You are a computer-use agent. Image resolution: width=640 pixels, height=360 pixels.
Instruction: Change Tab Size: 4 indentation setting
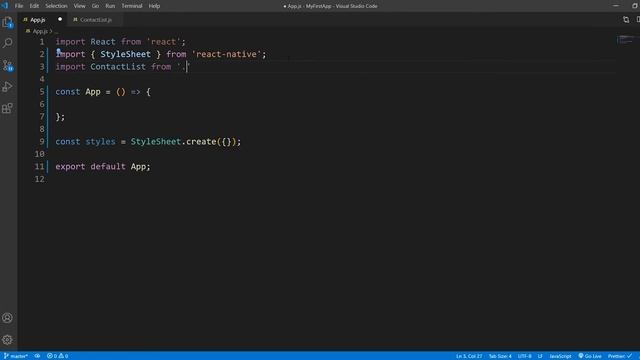[500, 356]
